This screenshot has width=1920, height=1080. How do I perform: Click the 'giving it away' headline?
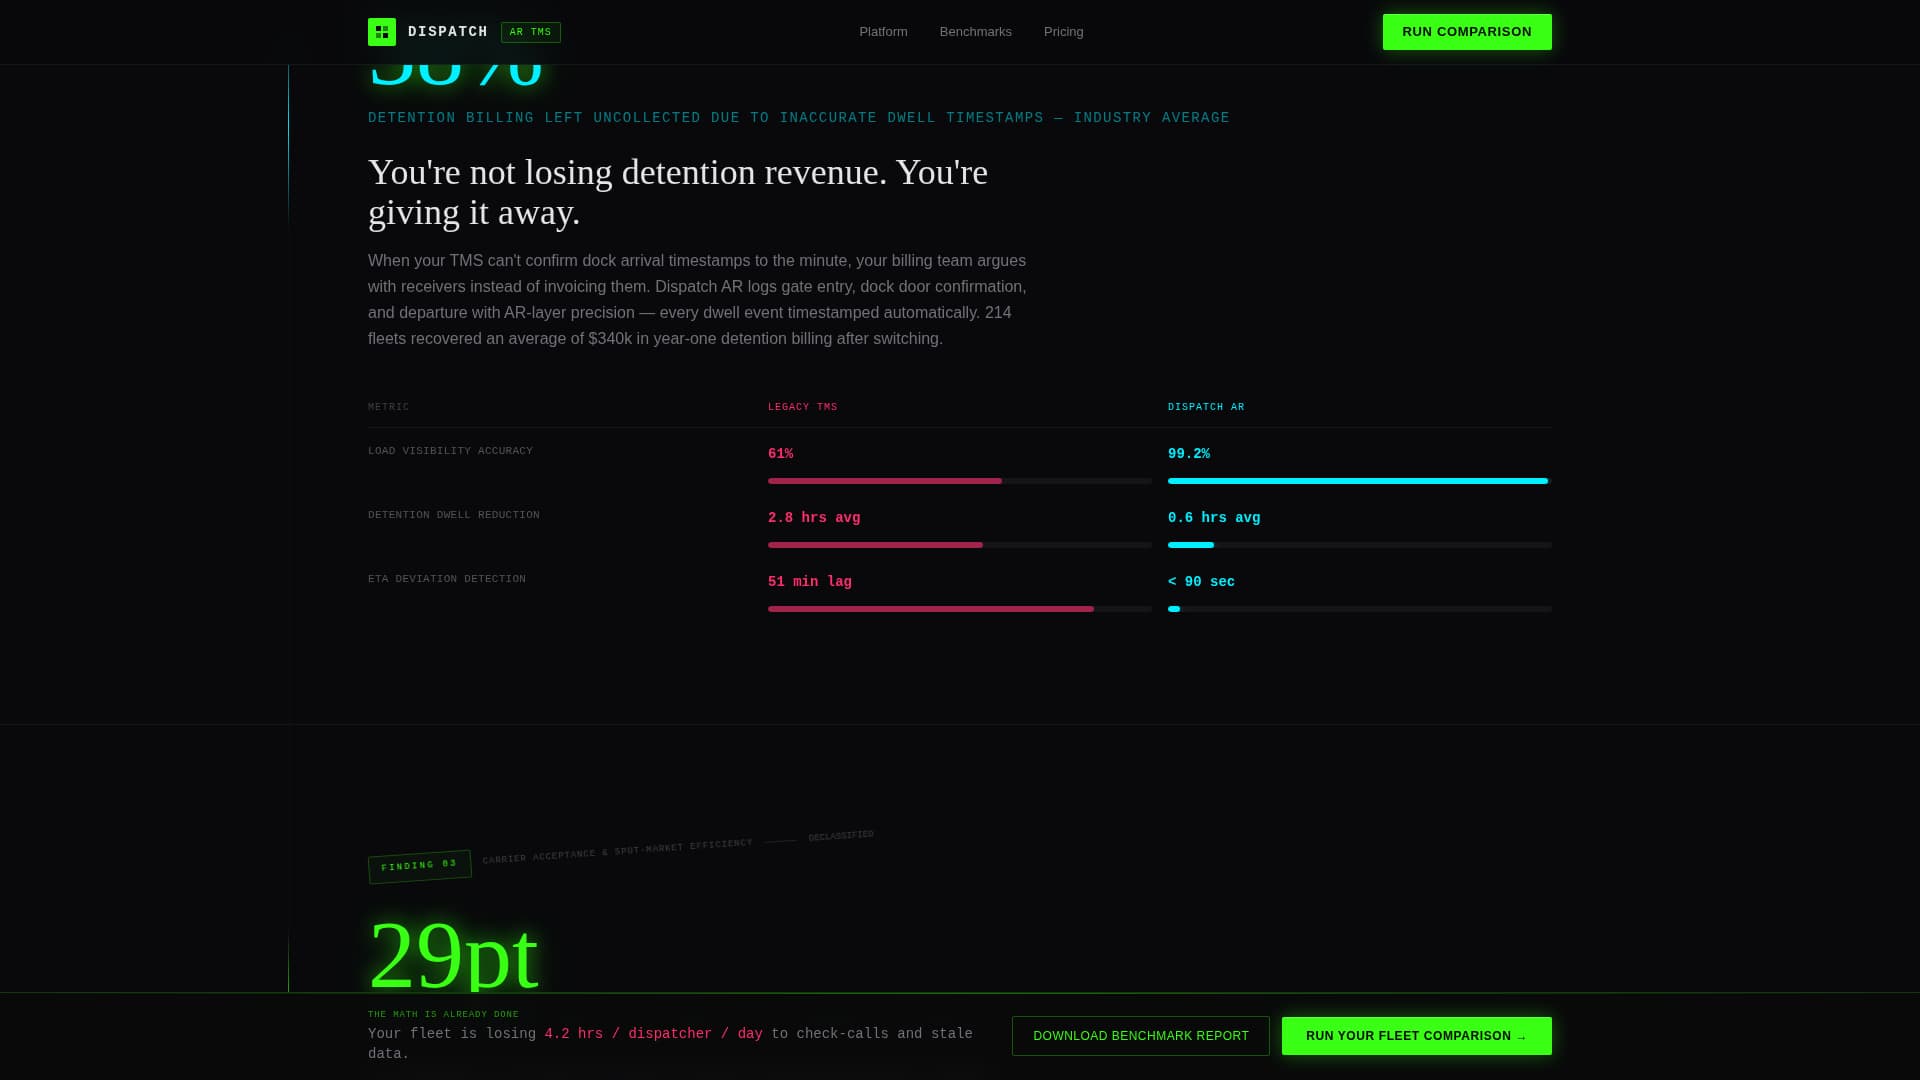678,192
